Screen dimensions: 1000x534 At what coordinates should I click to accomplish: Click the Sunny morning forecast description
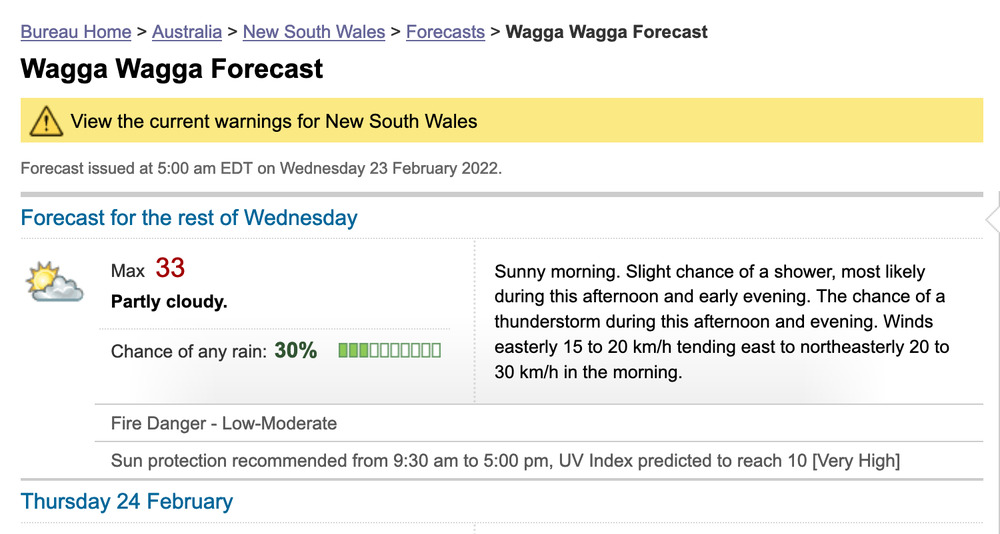coord(721,322)
